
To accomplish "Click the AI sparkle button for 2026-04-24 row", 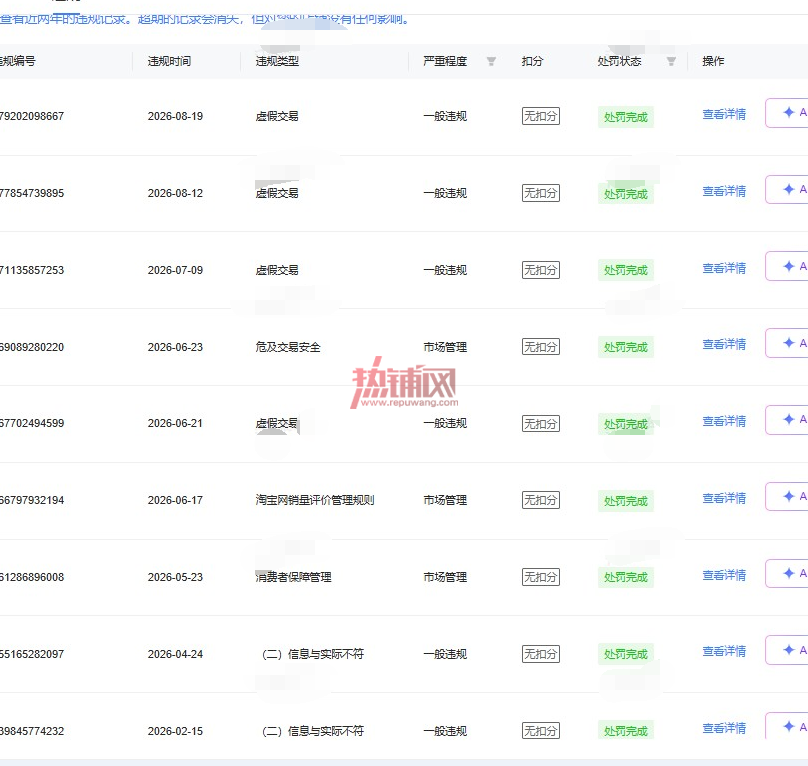I will pyautogui.click(x=787, y=650).
